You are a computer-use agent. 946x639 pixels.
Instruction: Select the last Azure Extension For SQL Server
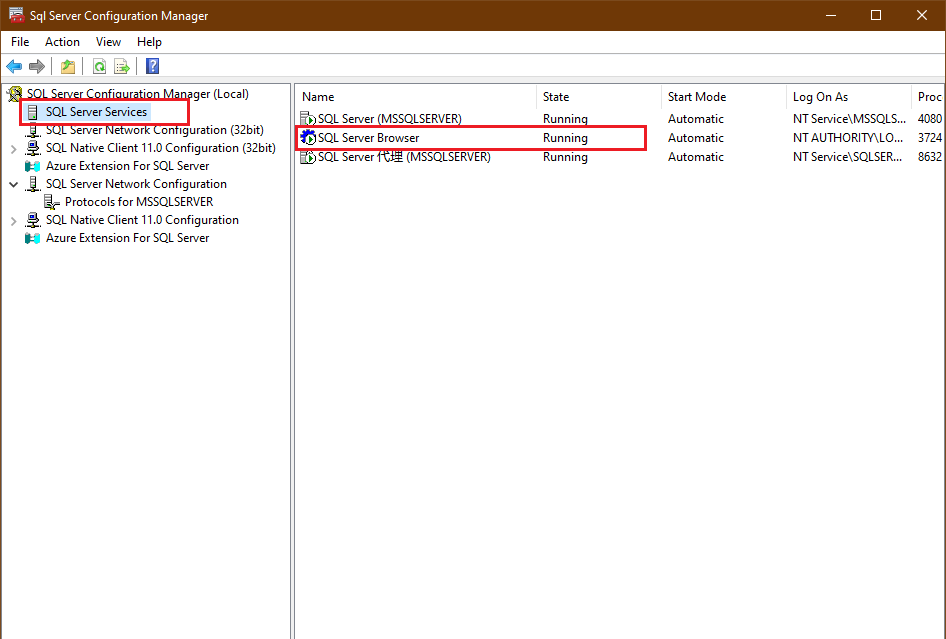(x=127, y=238)
